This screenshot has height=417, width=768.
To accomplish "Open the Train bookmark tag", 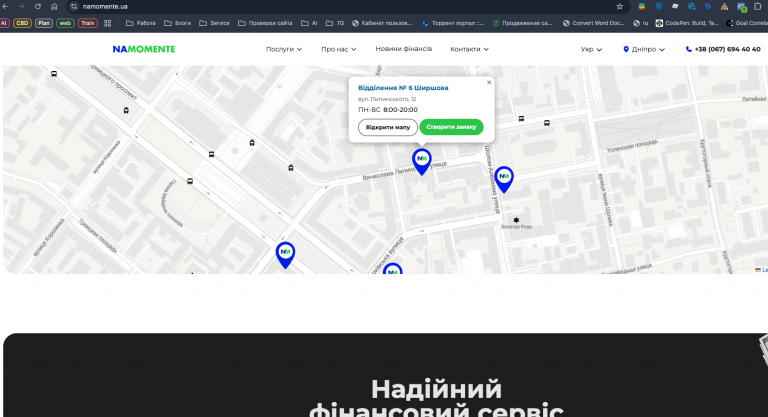I will pyautogui.click(x=88, y=23).
